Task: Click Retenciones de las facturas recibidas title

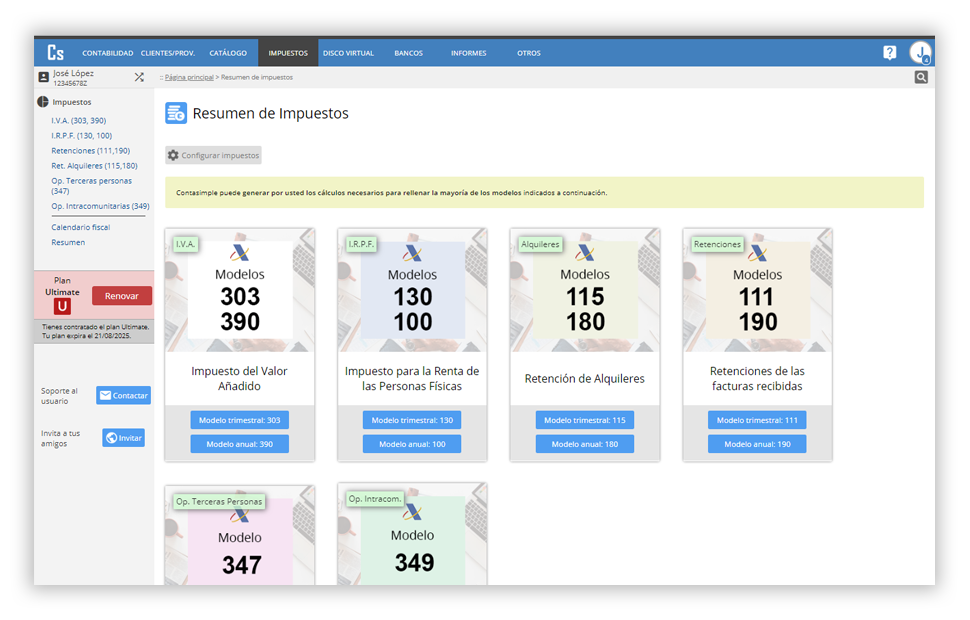Action: 757,379
